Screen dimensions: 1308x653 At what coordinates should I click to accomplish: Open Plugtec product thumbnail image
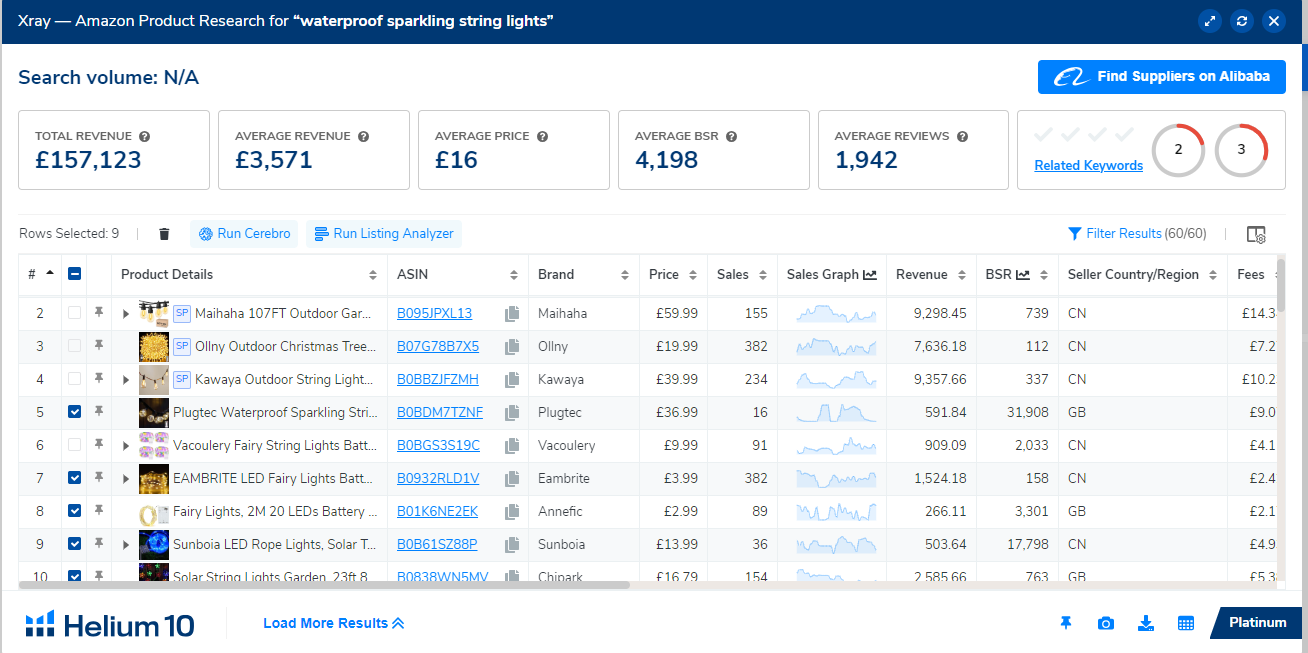[x=154, y=412]
